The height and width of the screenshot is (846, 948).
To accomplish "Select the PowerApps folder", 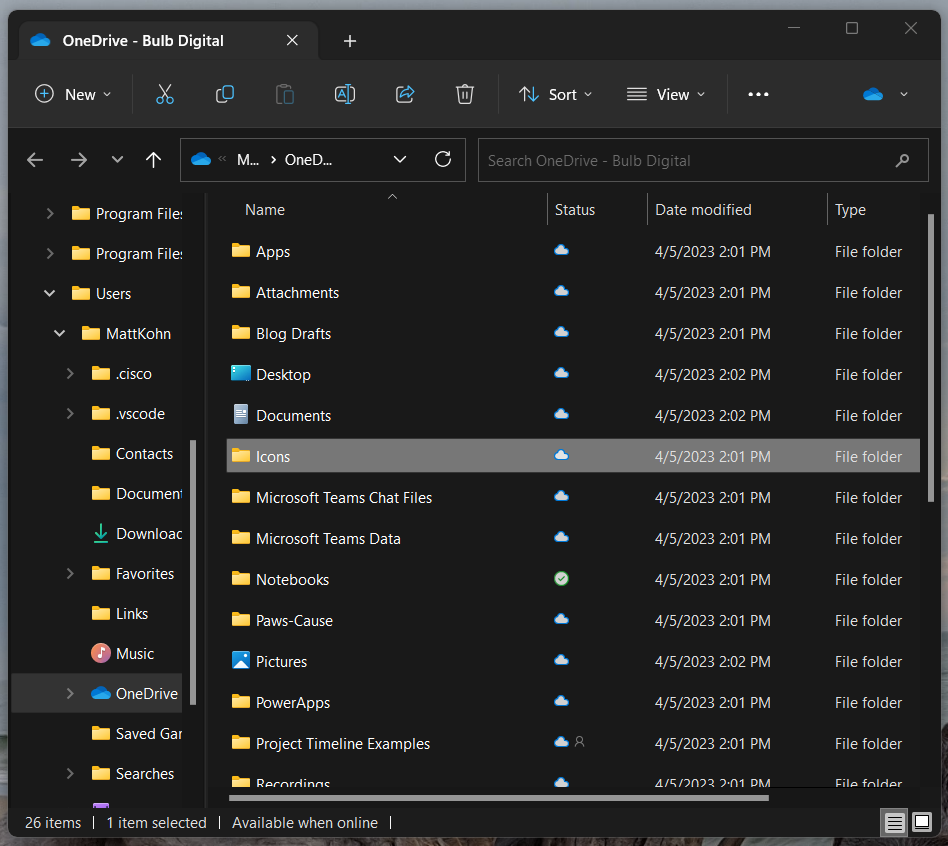I will point(573,703).
